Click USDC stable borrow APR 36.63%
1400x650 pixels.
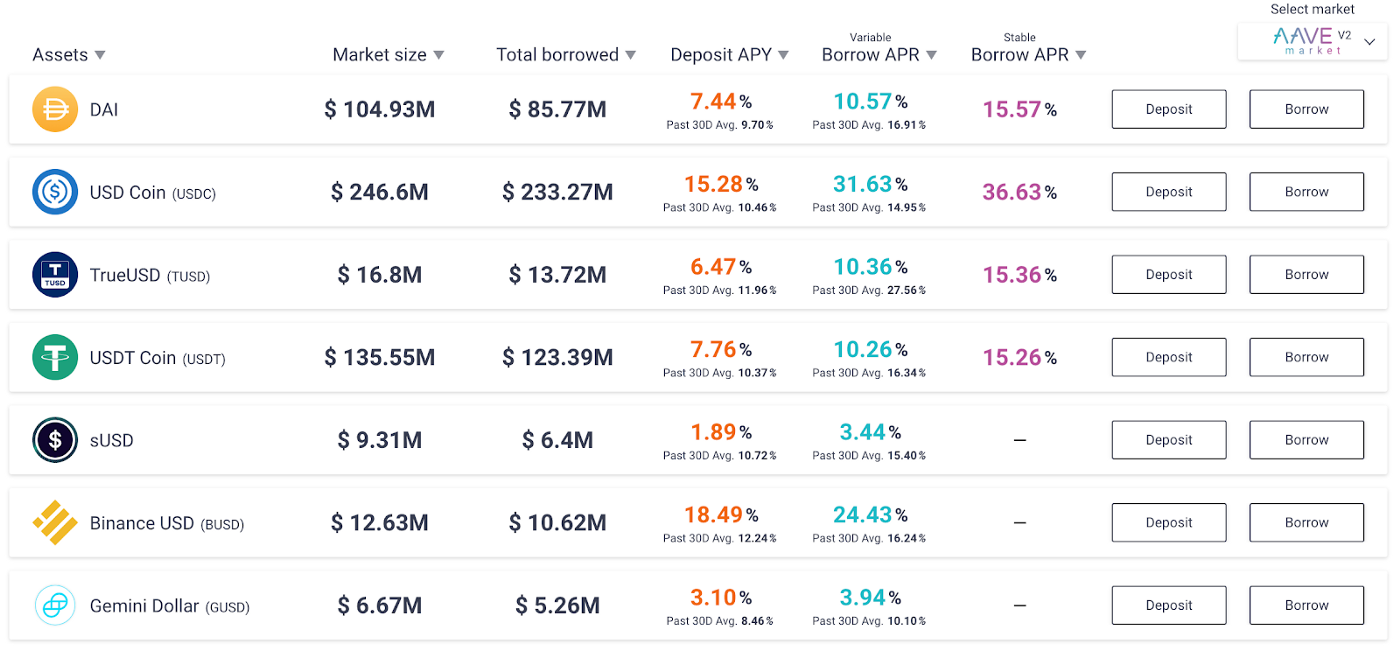point(1020,192)
